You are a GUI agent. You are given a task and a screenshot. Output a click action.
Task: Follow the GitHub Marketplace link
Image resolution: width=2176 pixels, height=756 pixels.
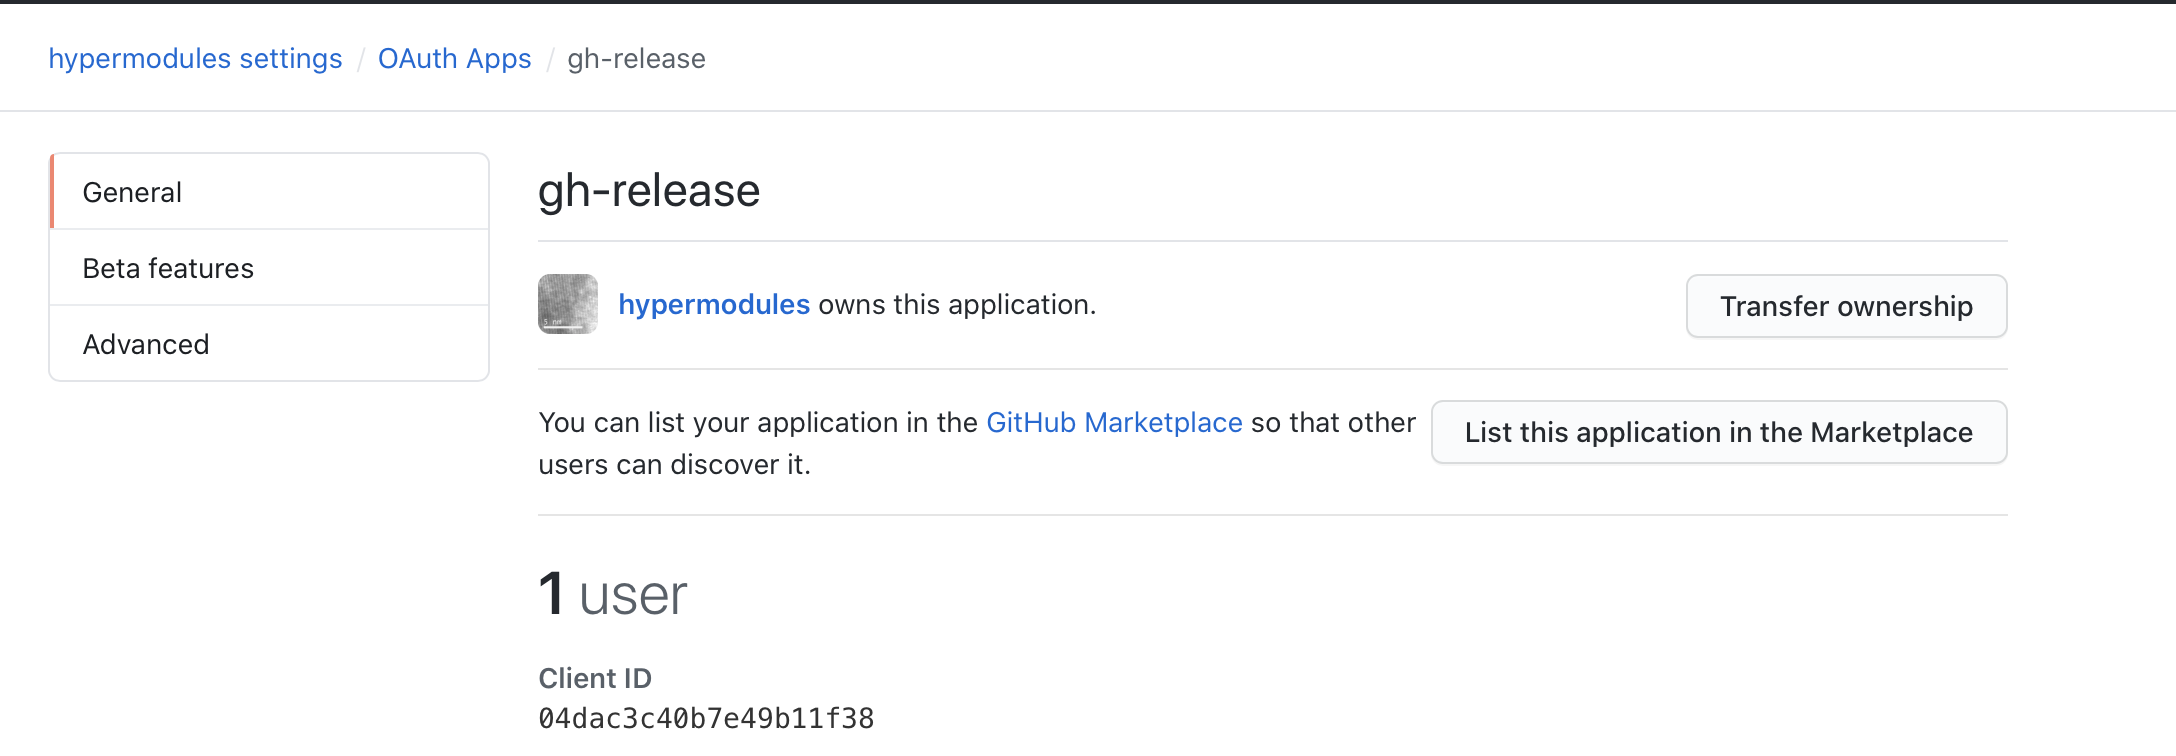point(1114,422)
